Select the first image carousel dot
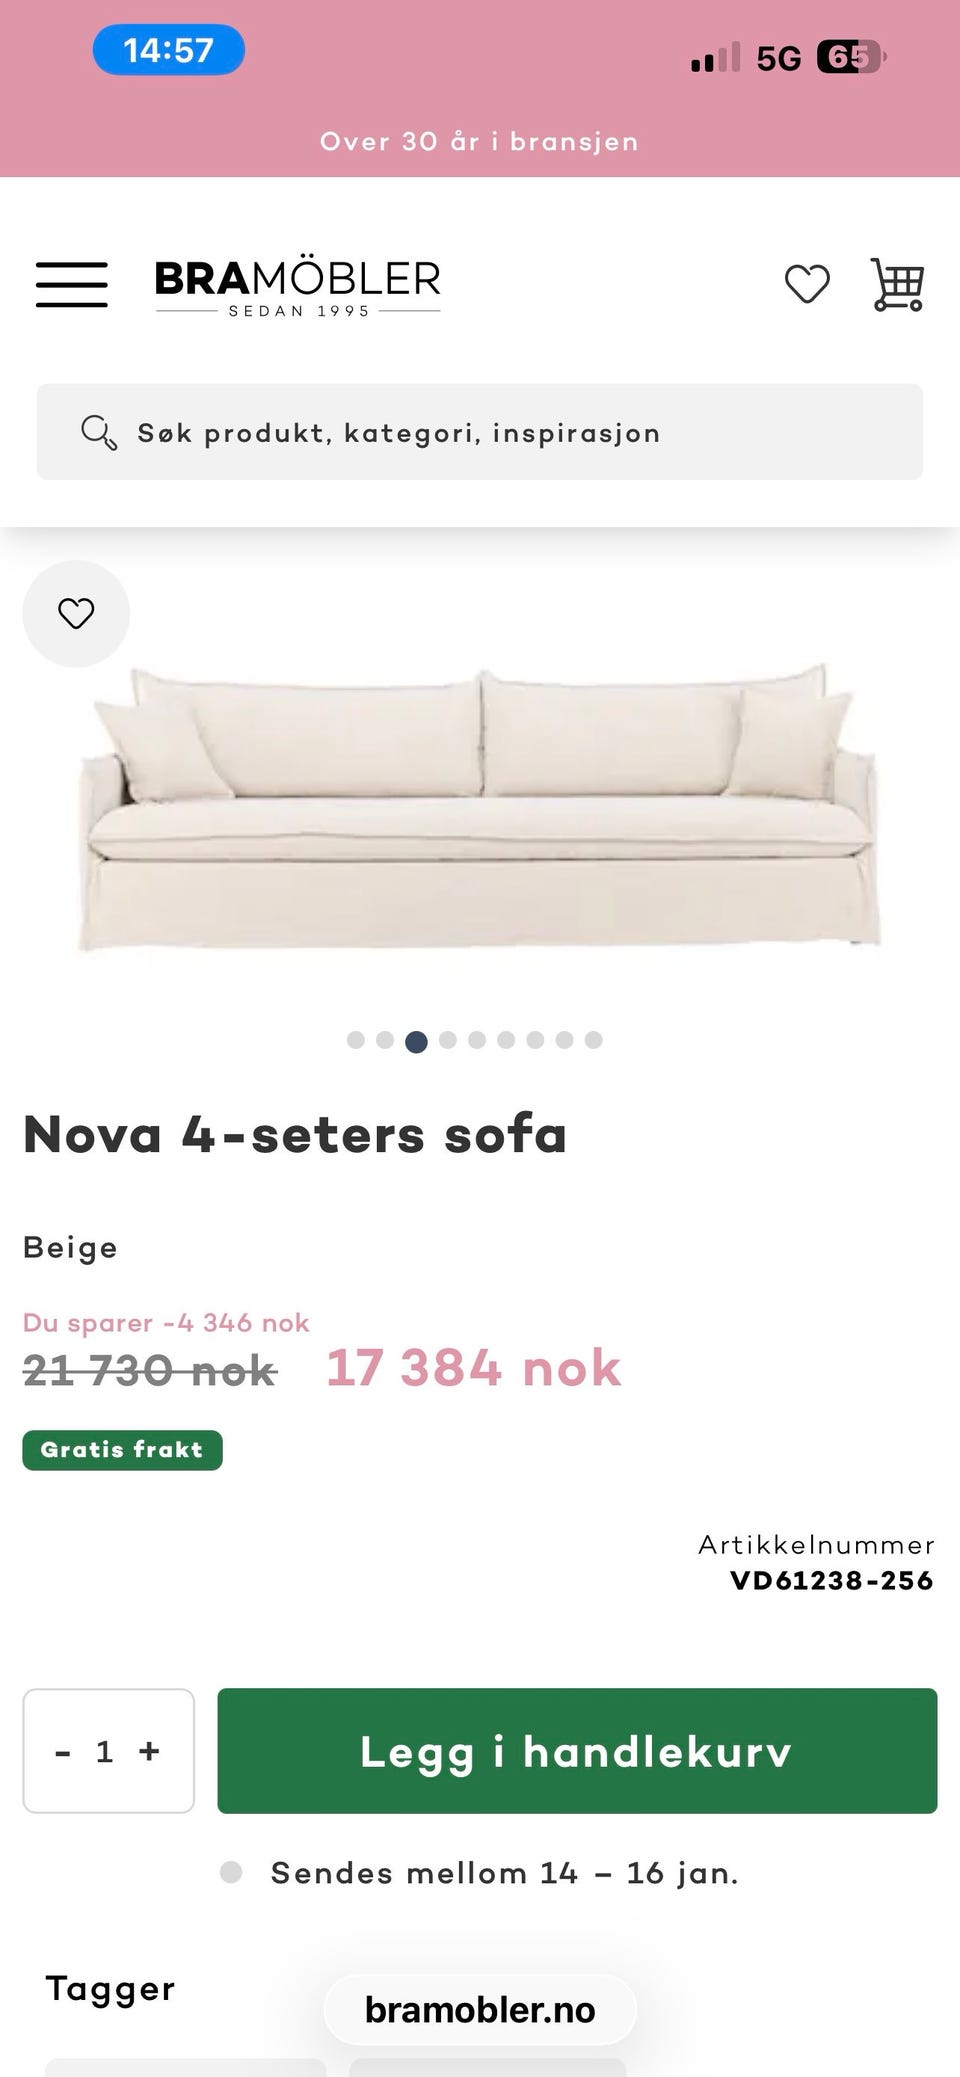 click(x=355, y=1040)
